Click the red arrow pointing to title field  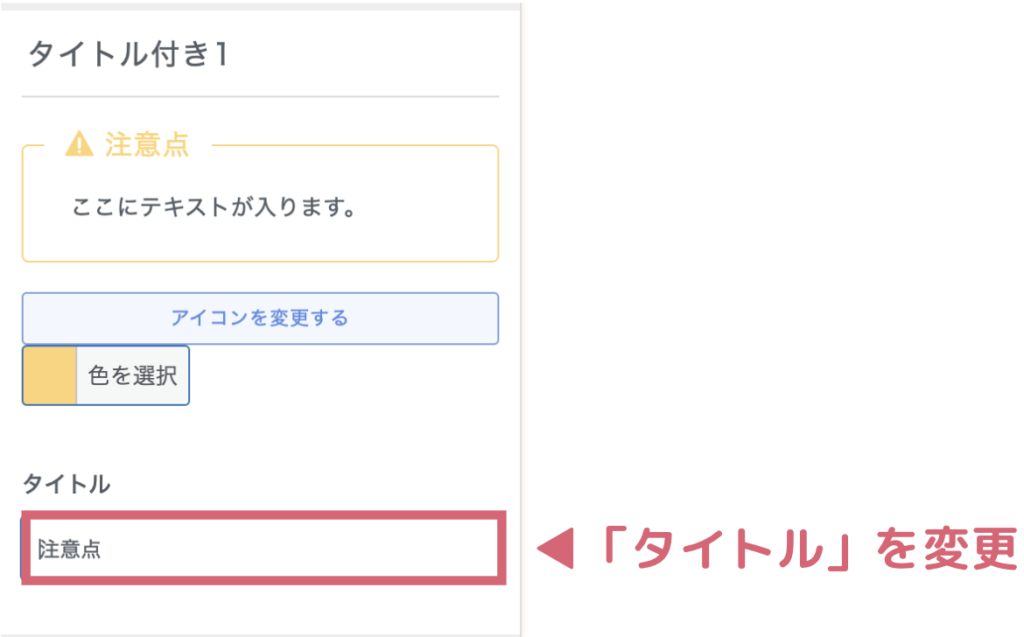click(555, 548)
